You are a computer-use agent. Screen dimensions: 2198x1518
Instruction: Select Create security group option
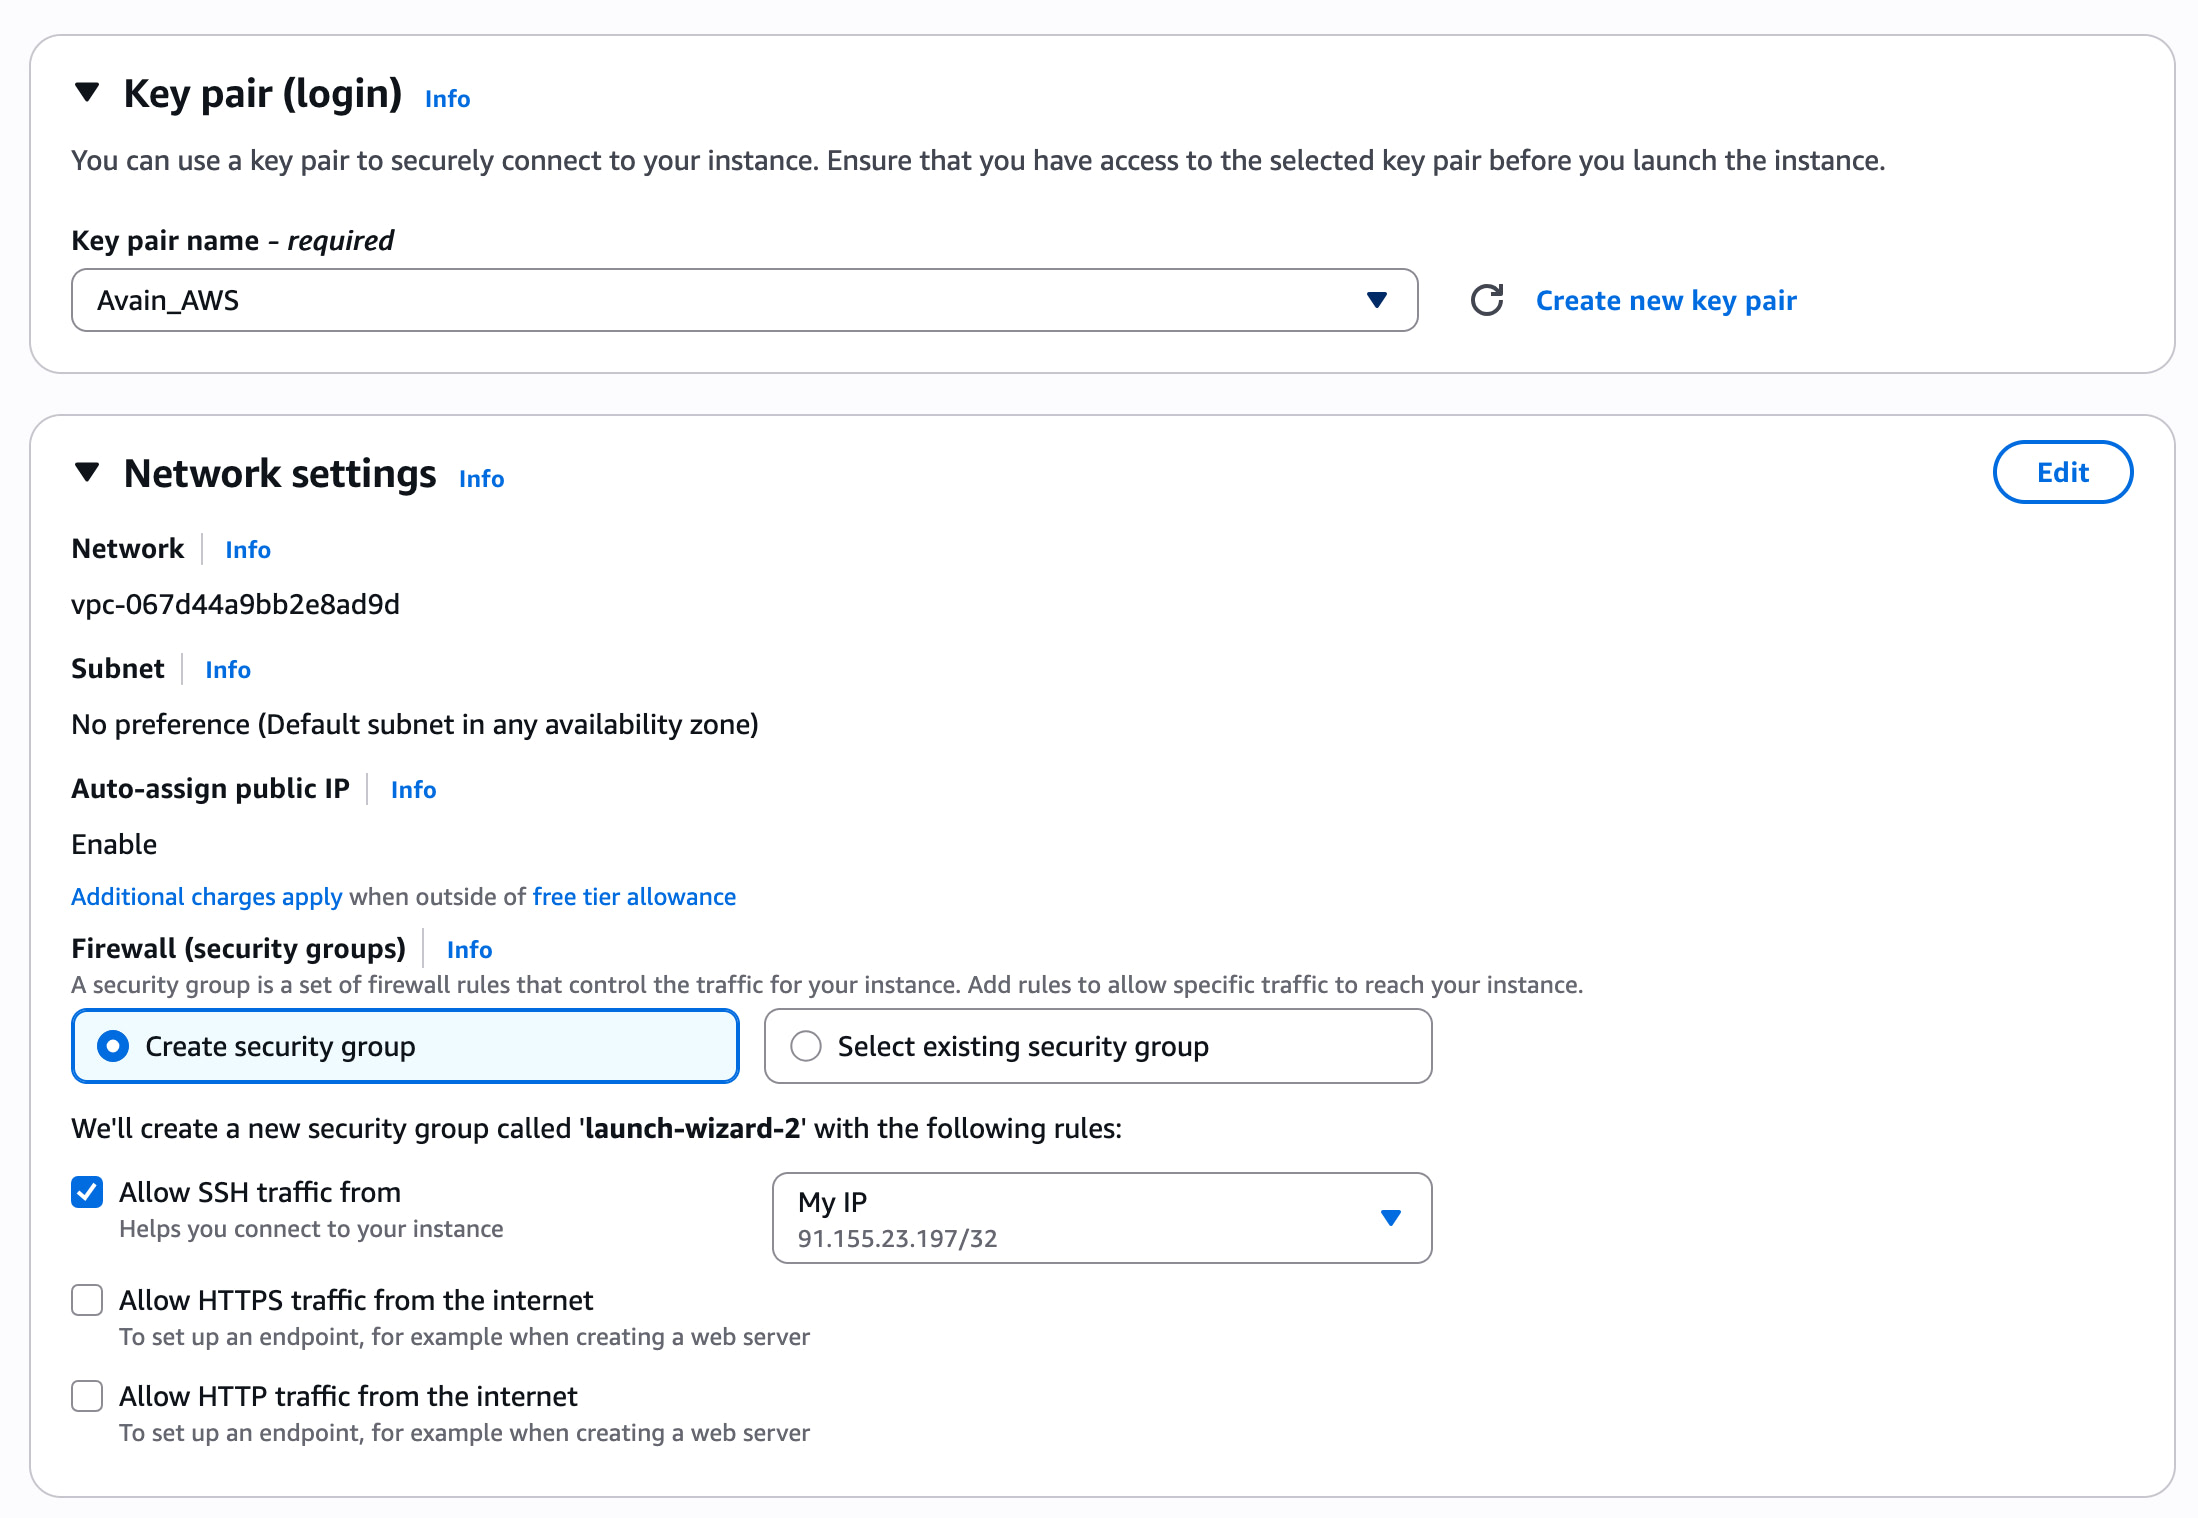113,1046
